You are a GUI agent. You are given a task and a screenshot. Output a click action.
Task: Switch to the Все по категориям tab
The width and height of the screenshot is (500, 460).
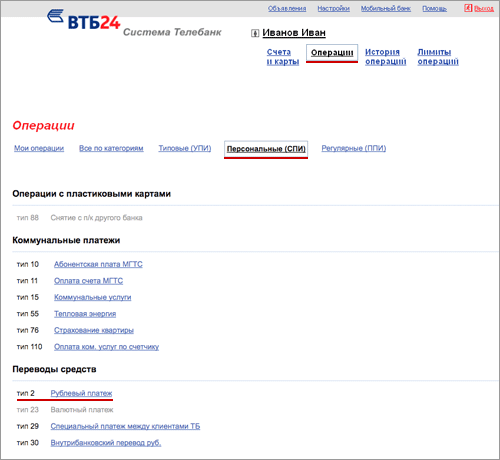click(x=111, y=148)
